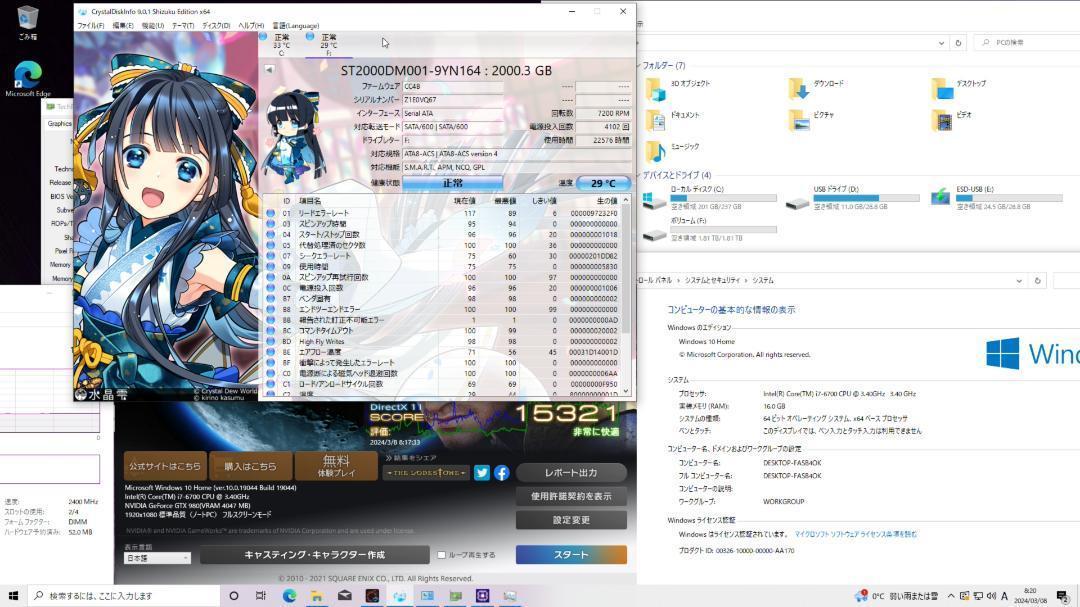Select ボリューム (F:) drive

pos(709,229)
